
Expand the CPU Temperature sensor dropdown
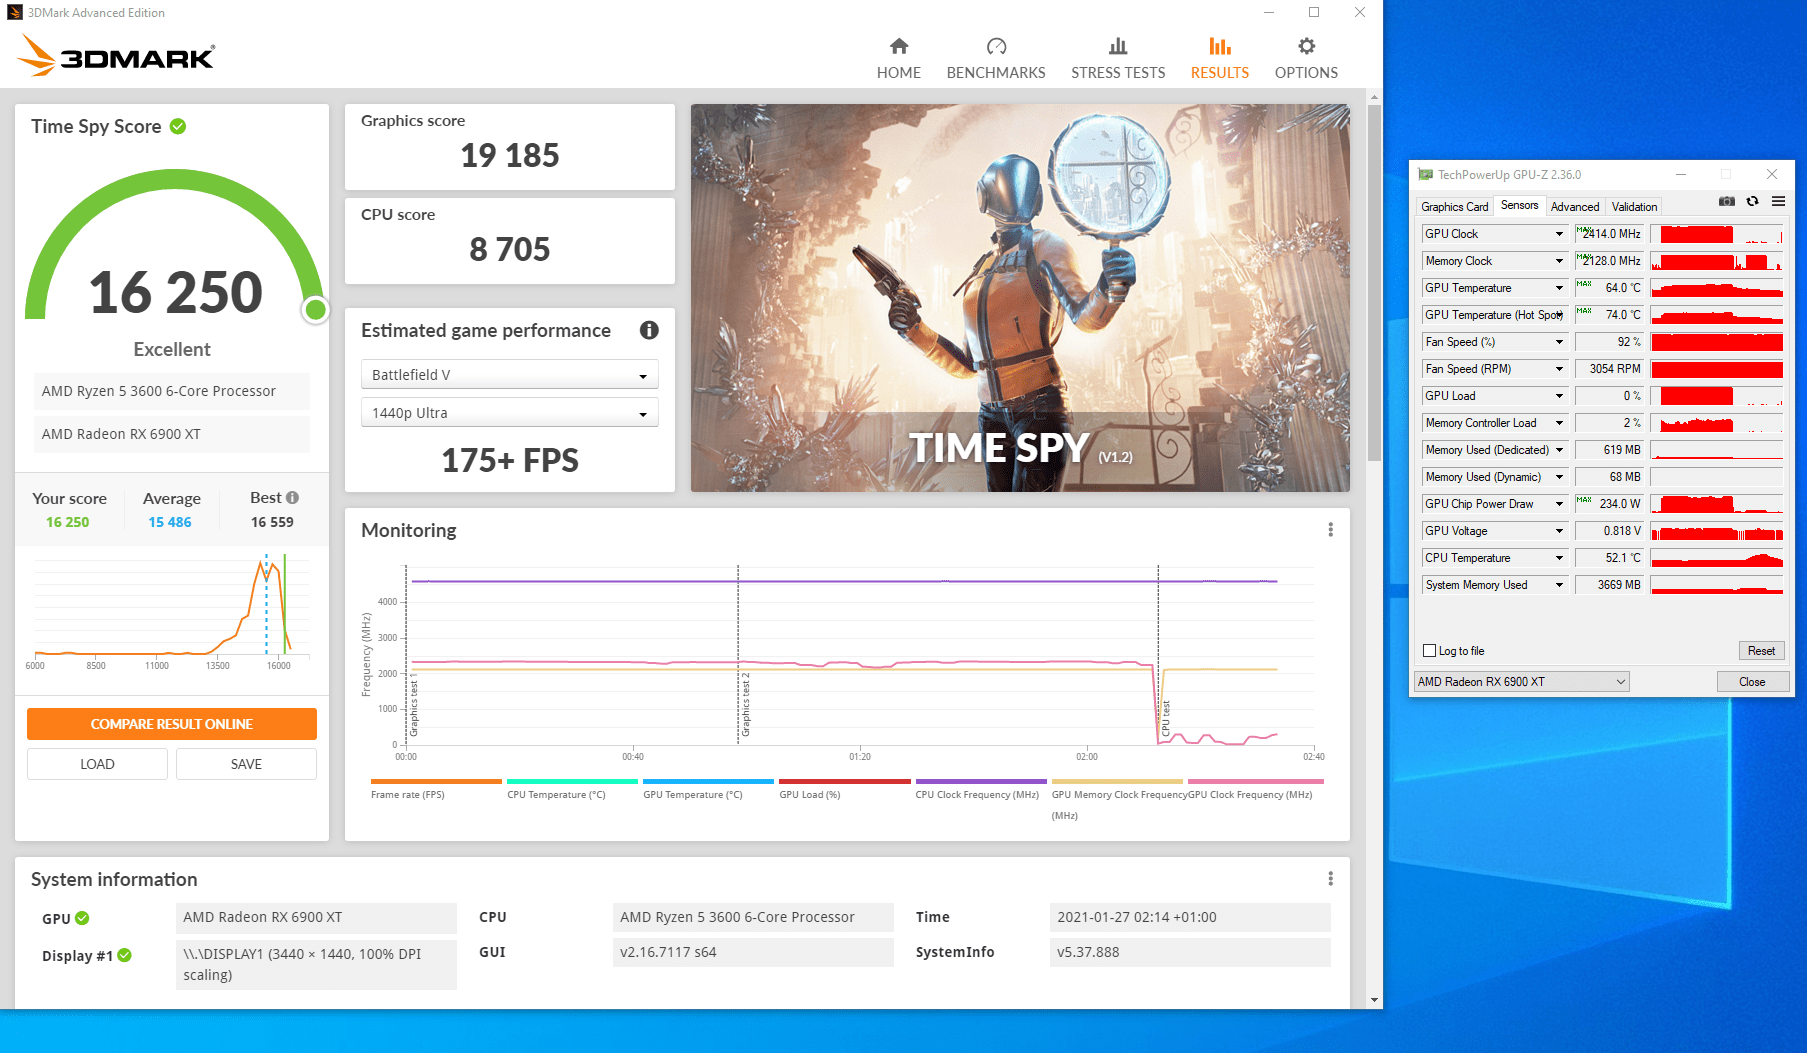pos(1559,558)
